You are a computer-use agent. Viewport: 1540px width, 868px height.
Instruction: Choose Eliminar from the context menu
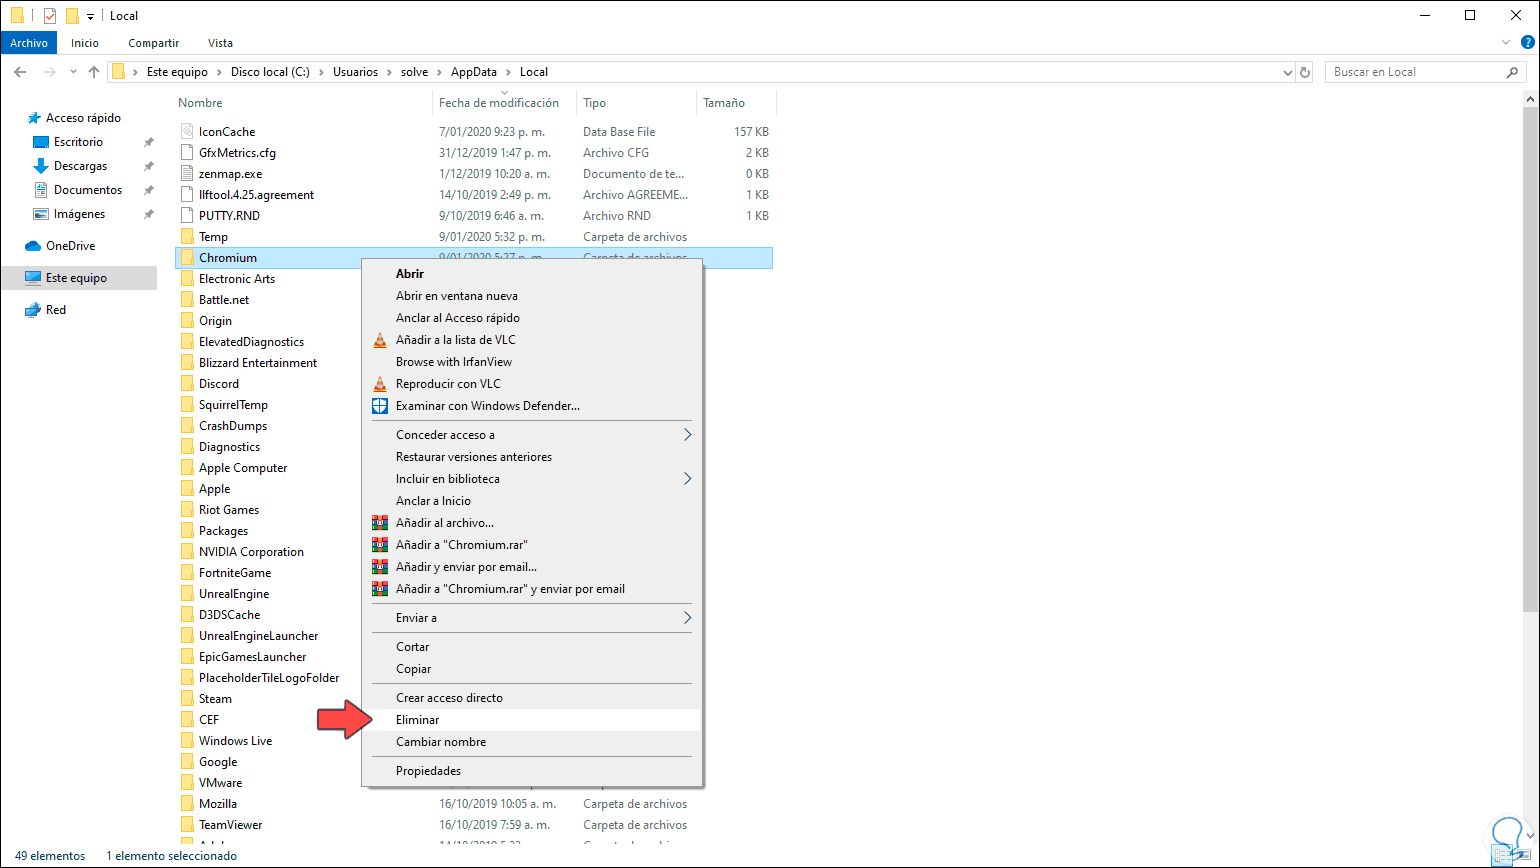[532, 720]
